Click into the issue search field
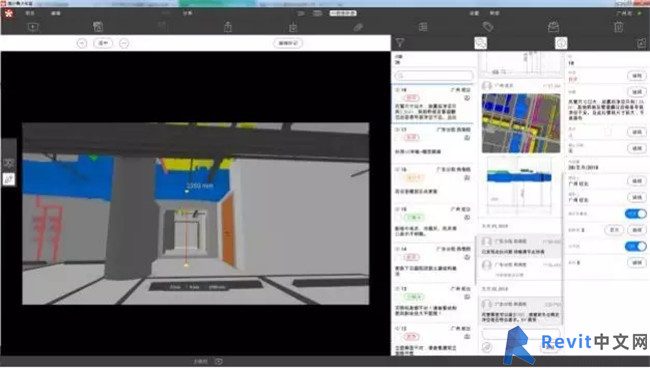 tap(434, 76)
